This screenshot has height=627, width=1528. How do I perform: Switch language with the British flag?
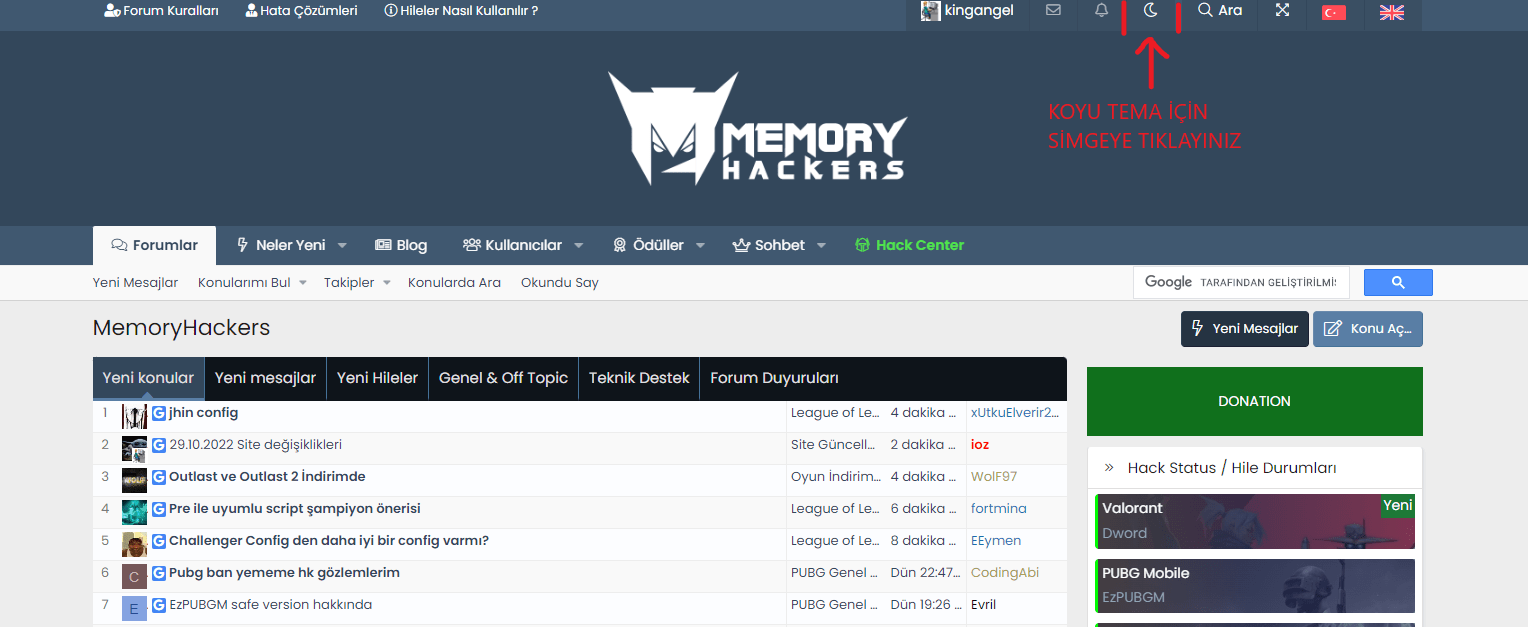tap(1391, 12)
